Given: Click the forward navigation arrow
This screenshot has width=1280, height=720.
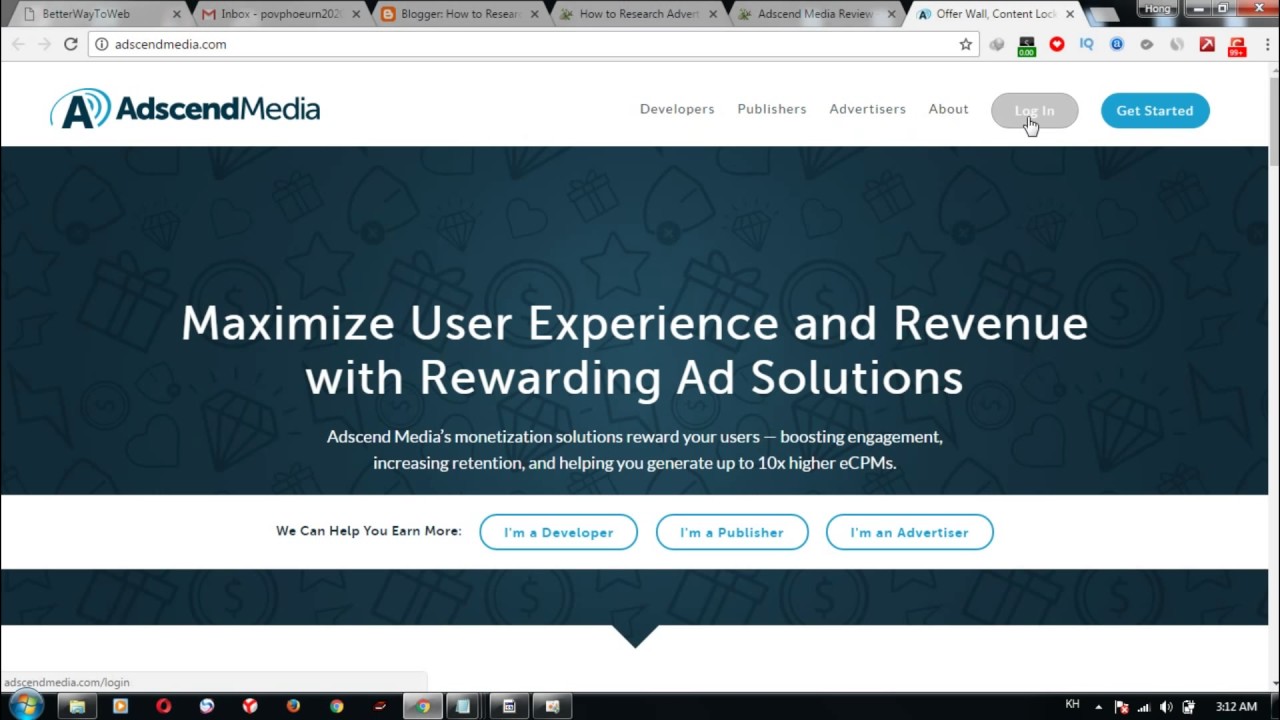Looking at the screenshot, I should click(x=44, y=44).
